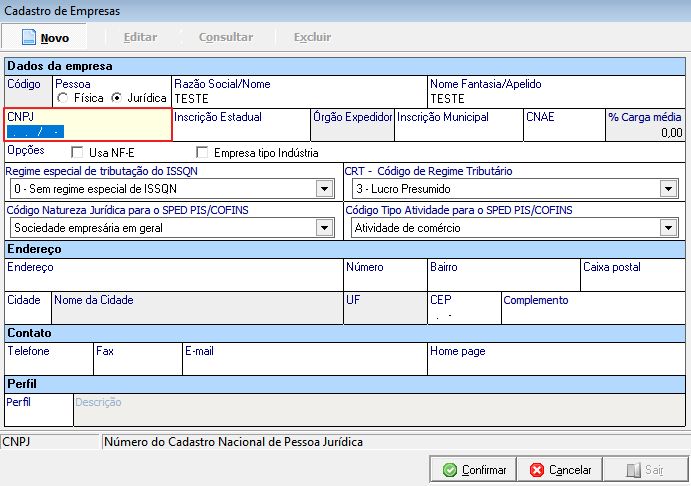This screenshot has height=486, width=691.
Task: Click the Inscrição Estadual field
Action: 240,131
